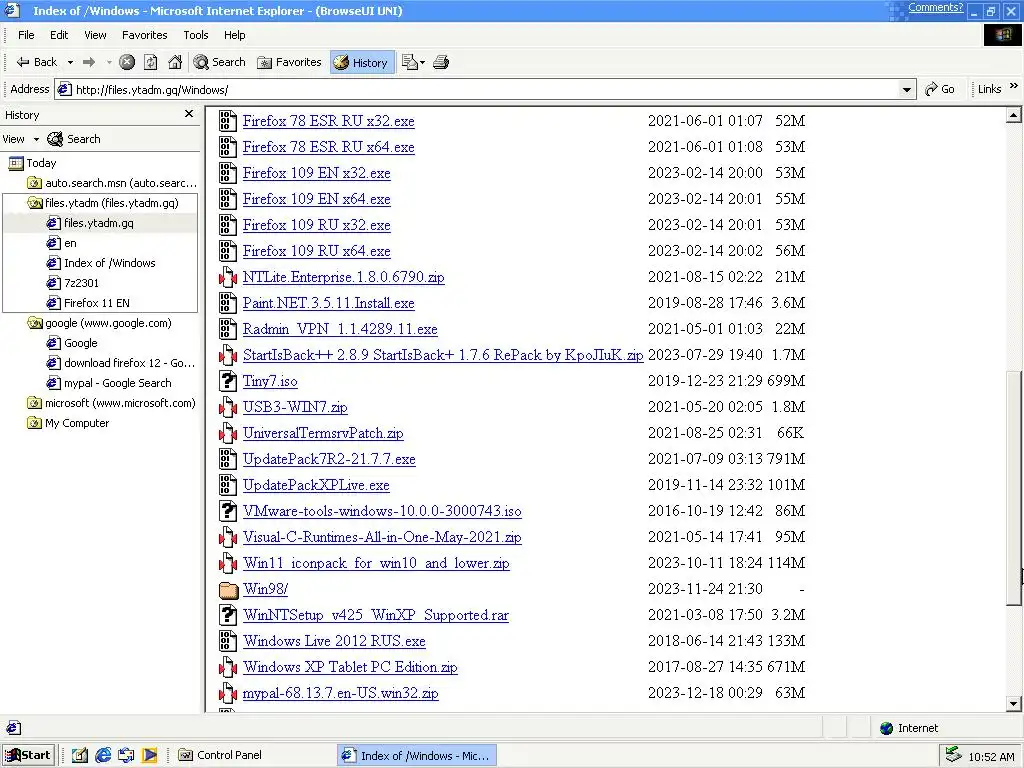
Task: Click the Mail toolbar icon
Action: (409, 62)
